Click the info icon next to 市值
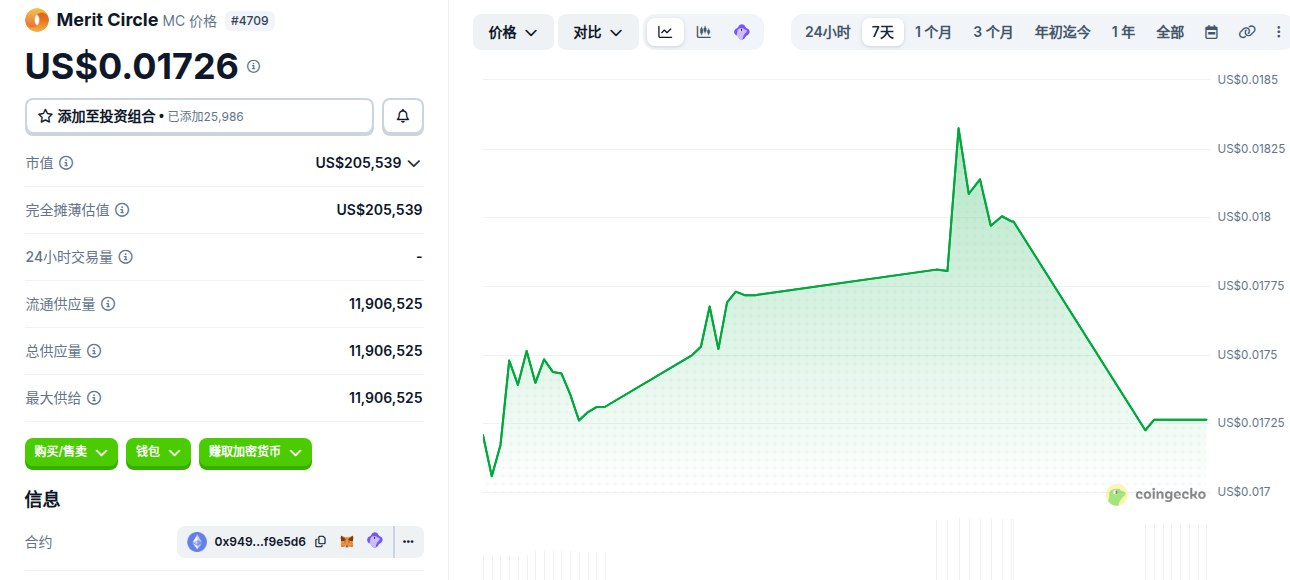Image resolution: width=1290 pixels, height=580 pixels. coord(66,163)
